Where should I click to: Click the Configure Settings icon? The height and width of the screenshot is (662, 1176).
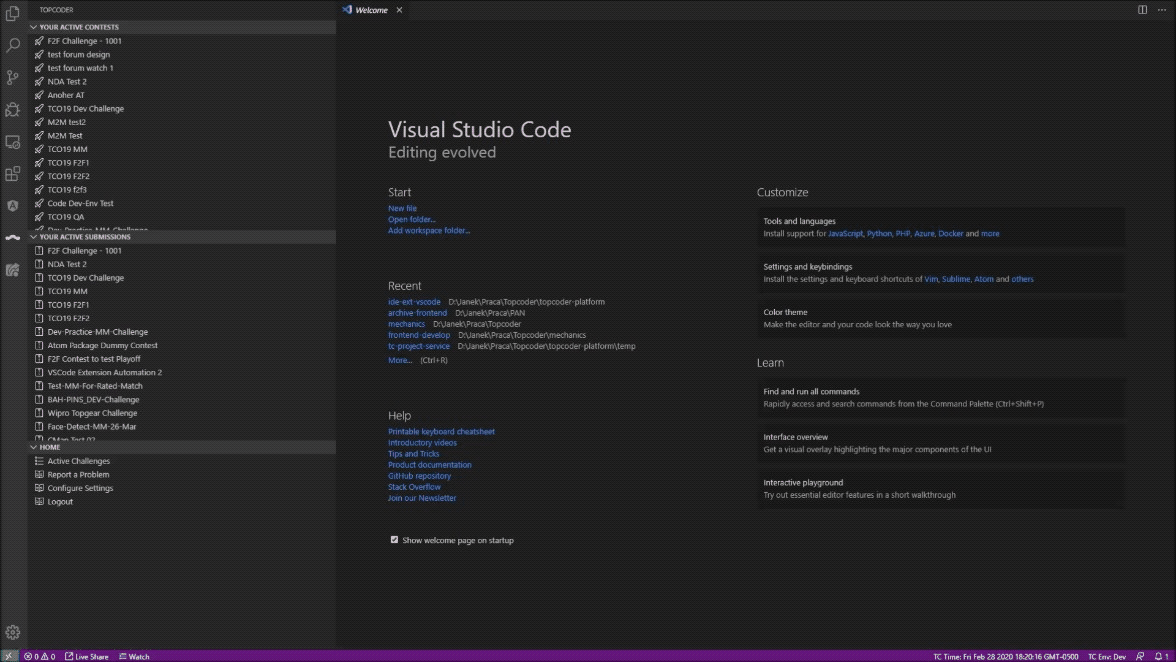pyautogui.click(x=39, y=488)
